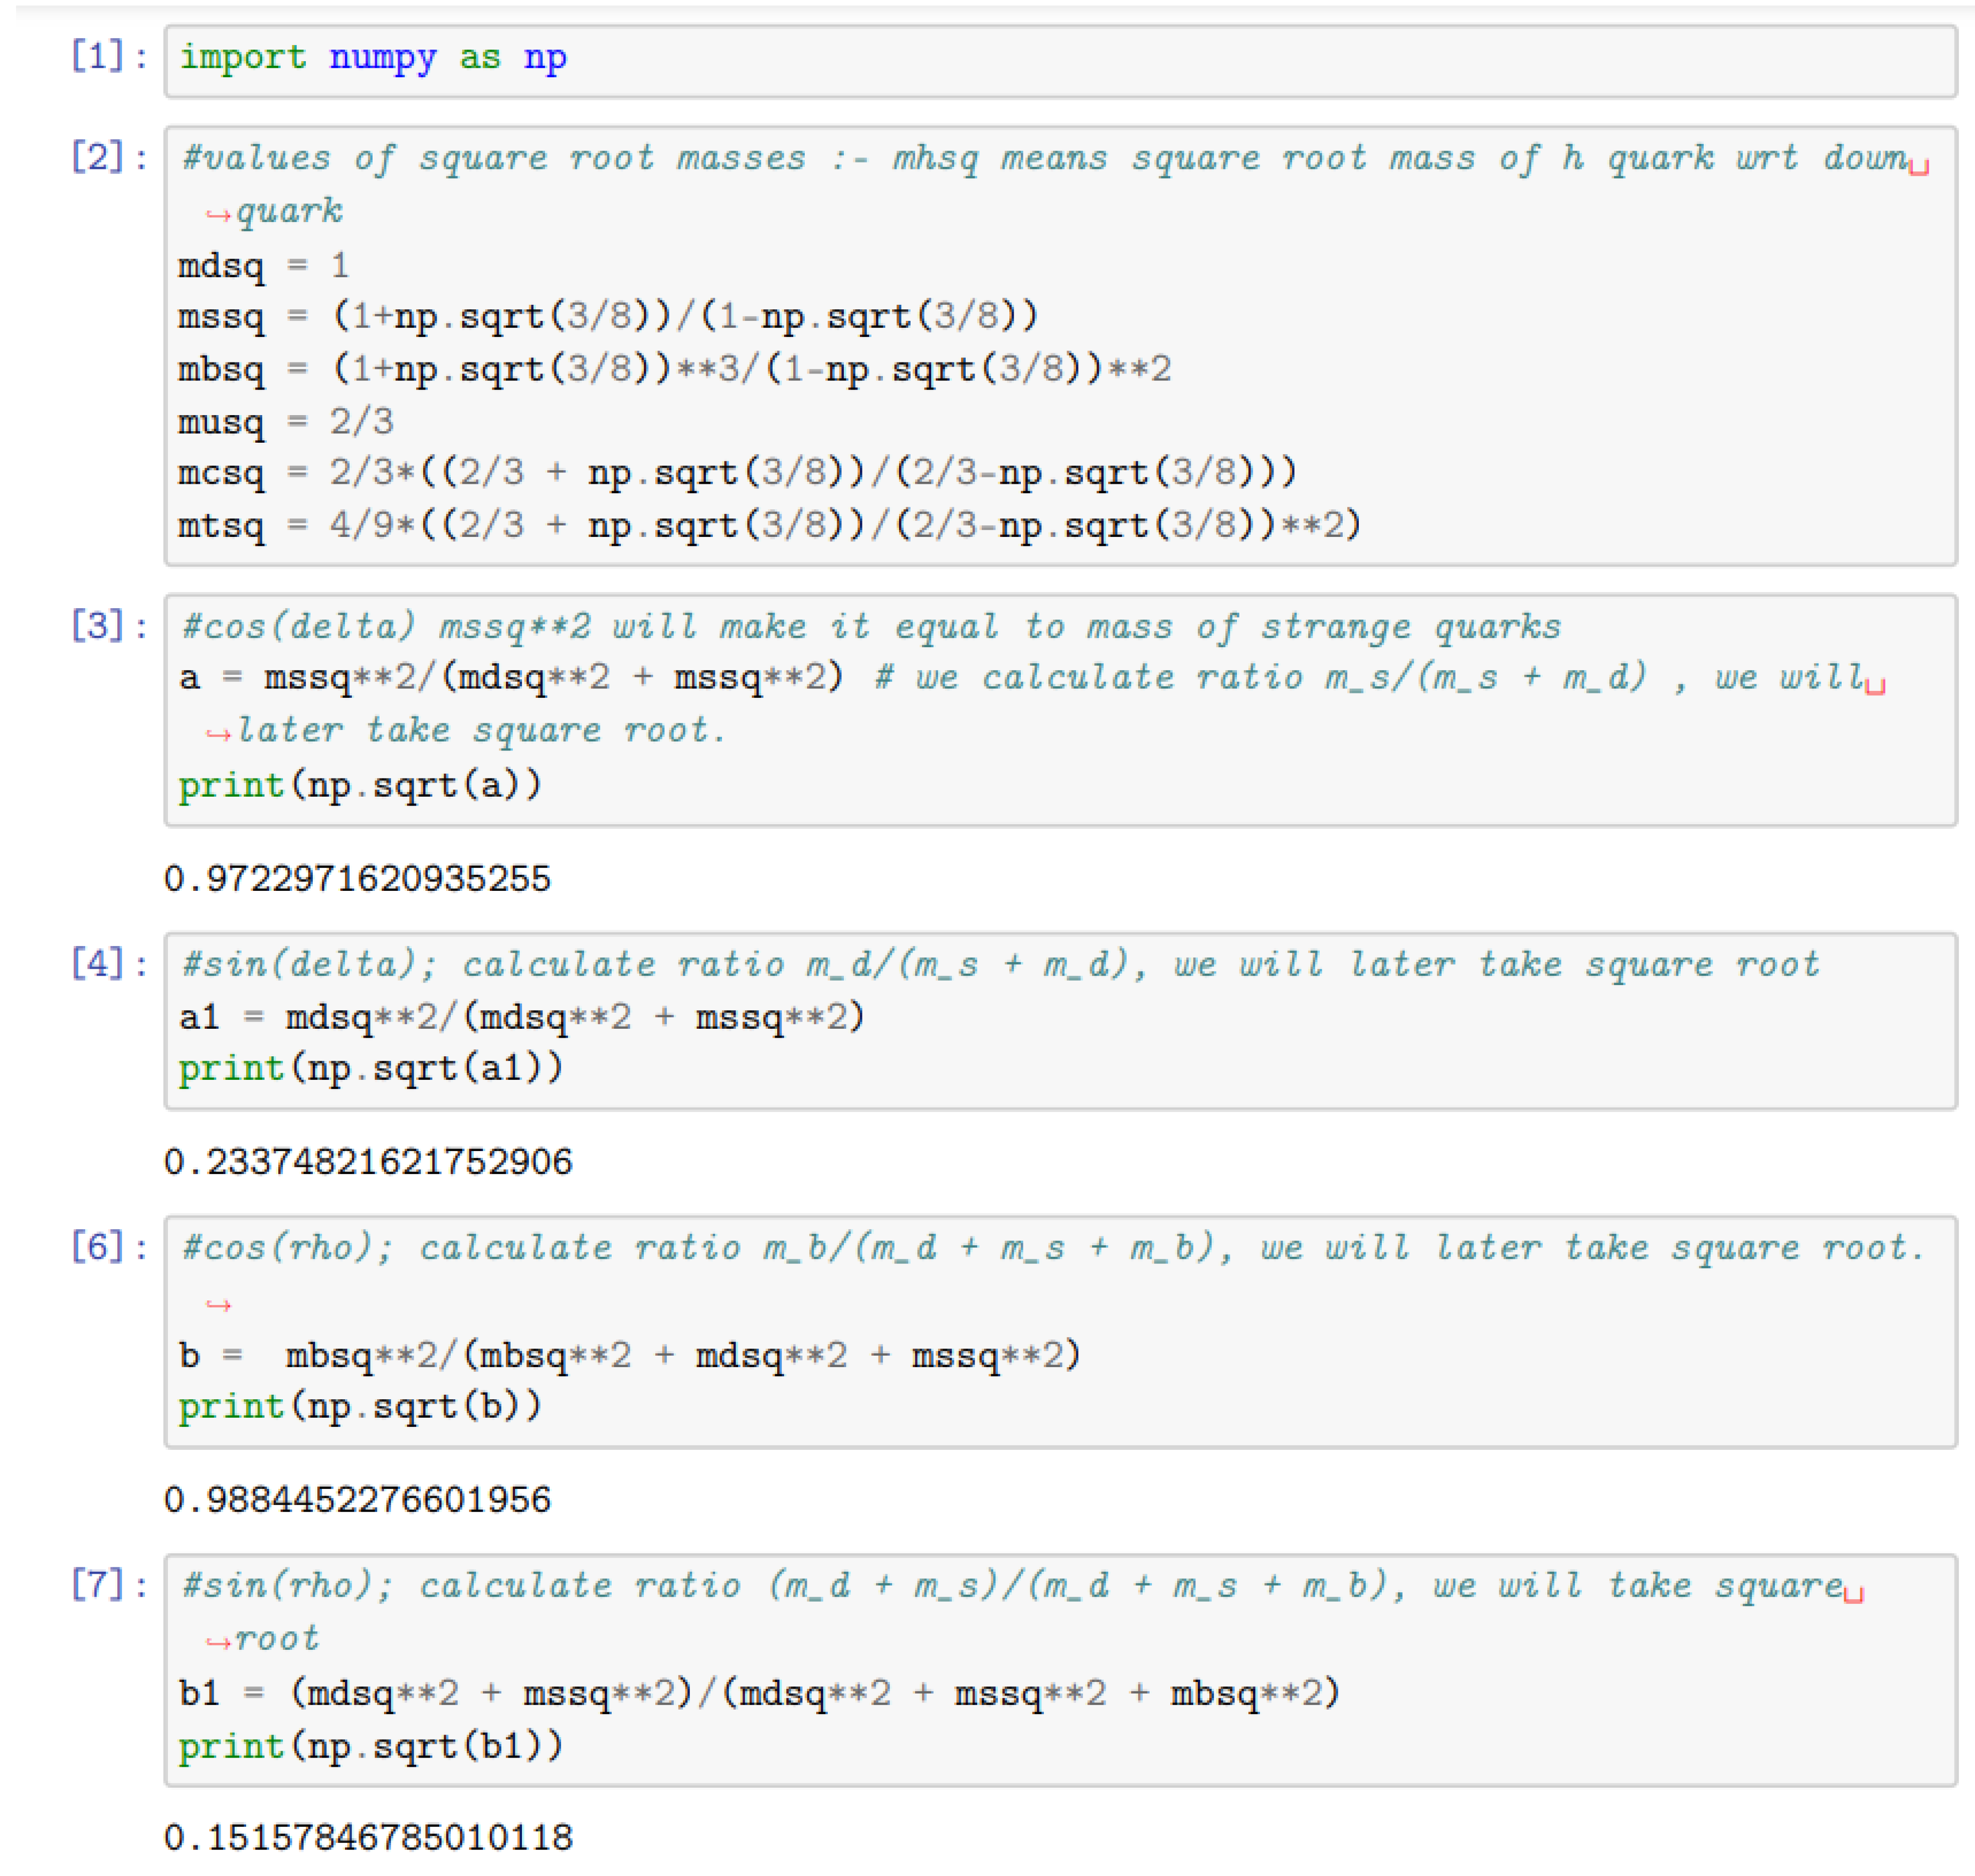
Task: Click output value 0.9722971620935255
Action: 357,879
